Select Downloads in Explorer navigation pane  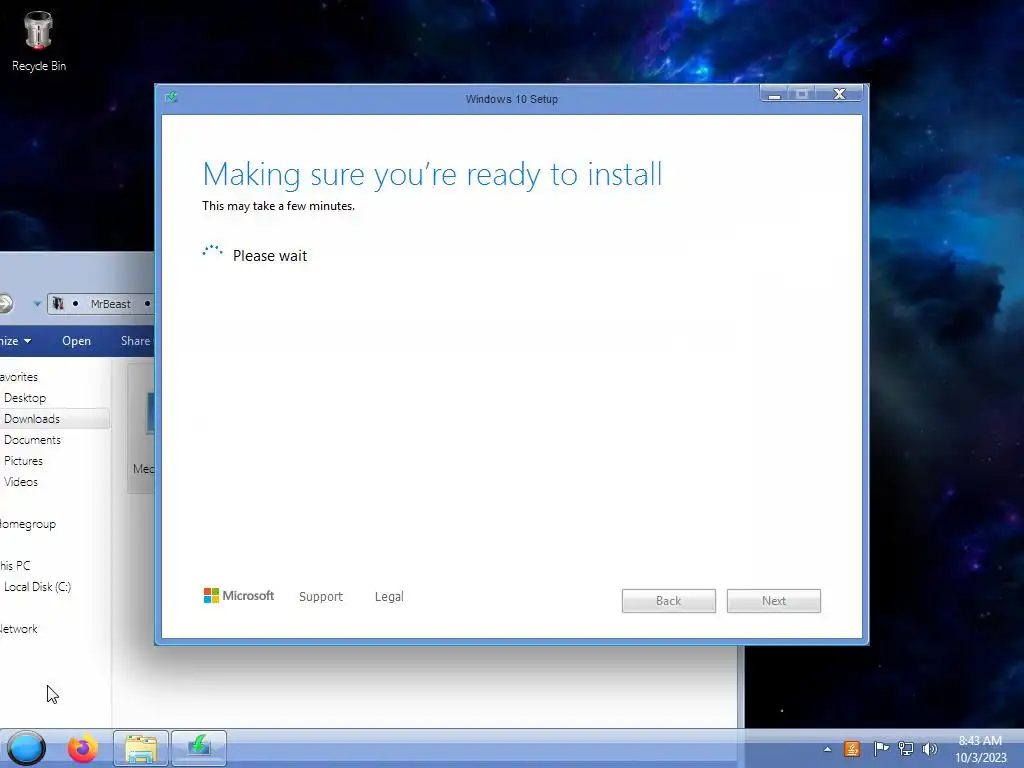pos(32,419)
